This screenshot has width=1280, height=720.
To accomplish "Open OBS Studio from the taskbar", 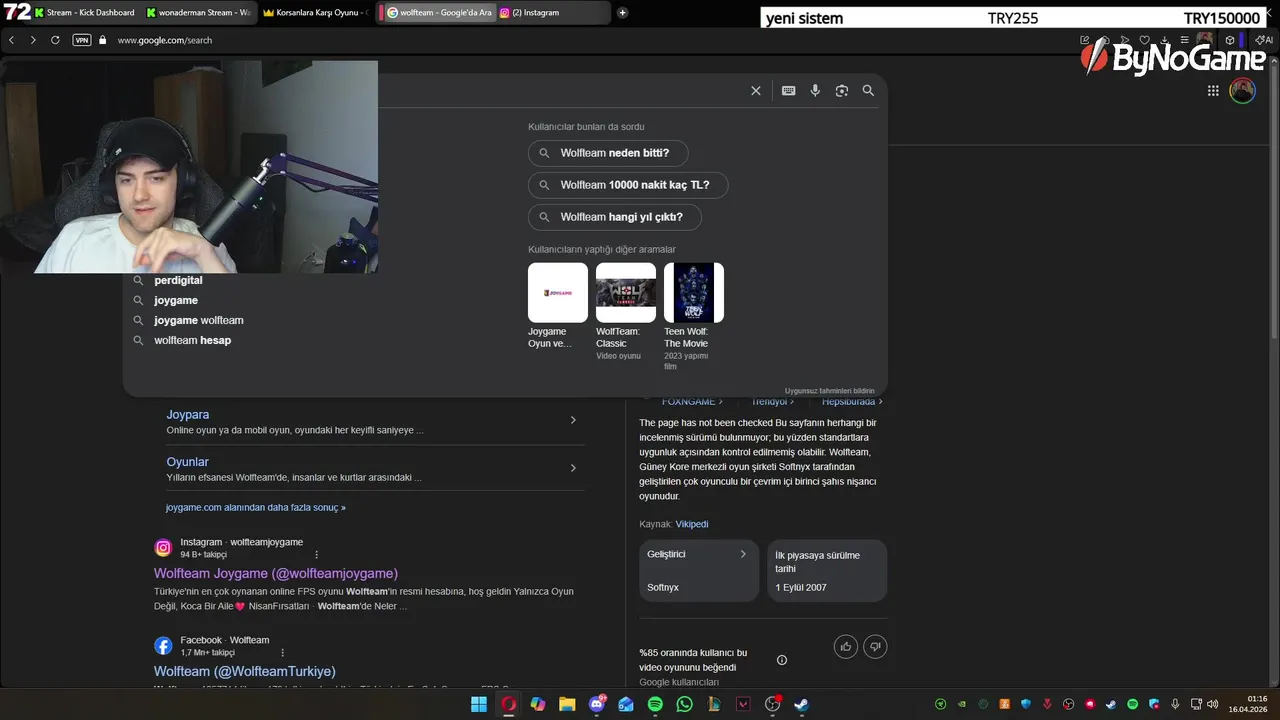I will pyautogui.click(x=772, y=704).
